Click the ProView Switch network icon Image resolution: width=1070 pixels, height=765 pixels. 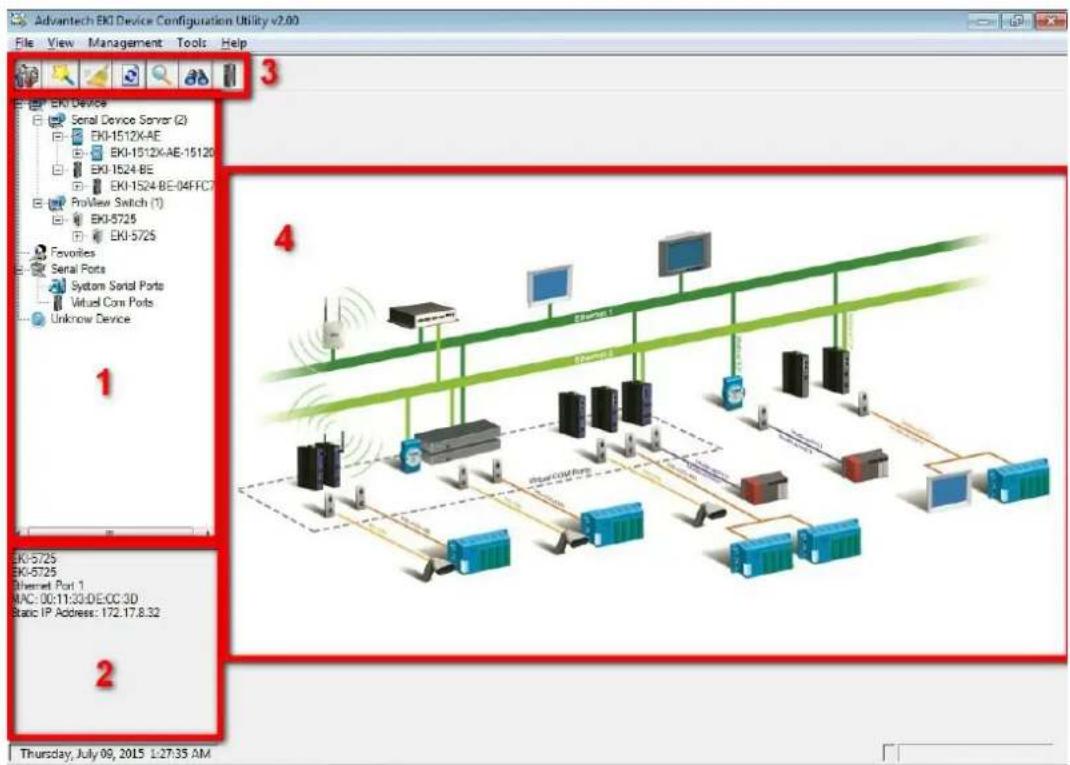57,203
